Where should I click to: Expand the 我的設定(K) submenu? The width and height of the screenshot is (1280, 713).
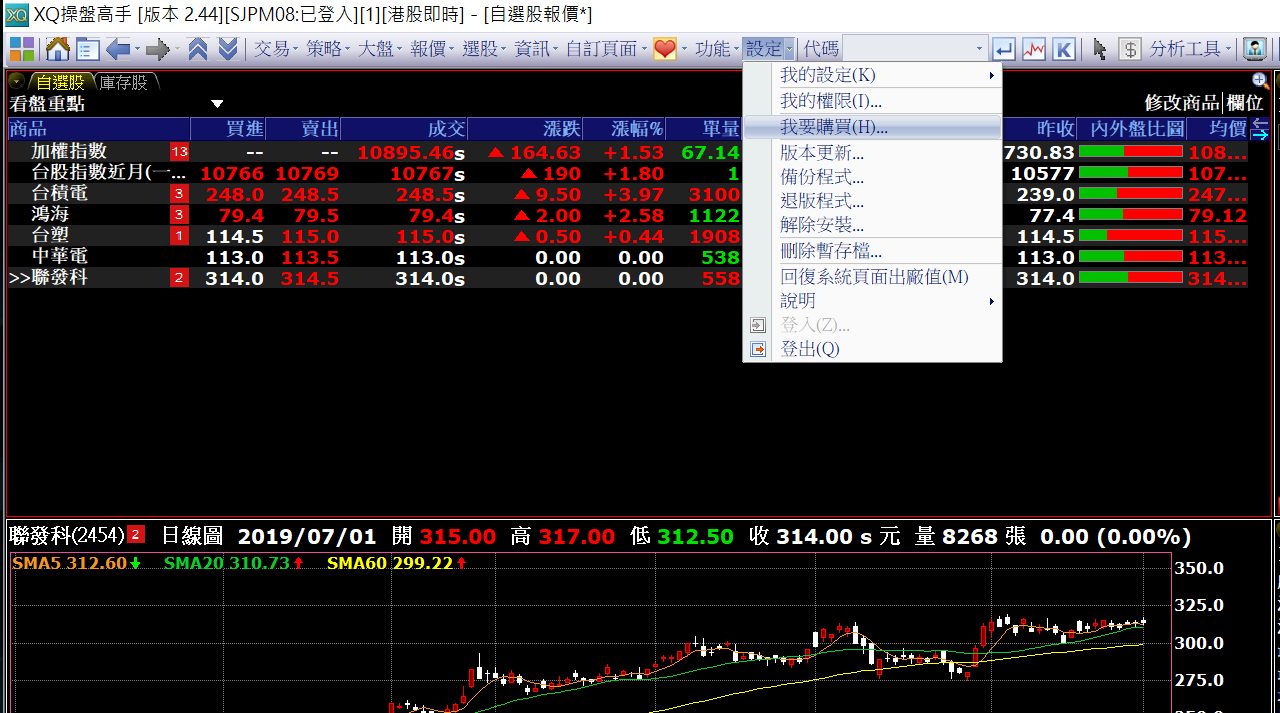pyautogui.click(x=992, y=76)
